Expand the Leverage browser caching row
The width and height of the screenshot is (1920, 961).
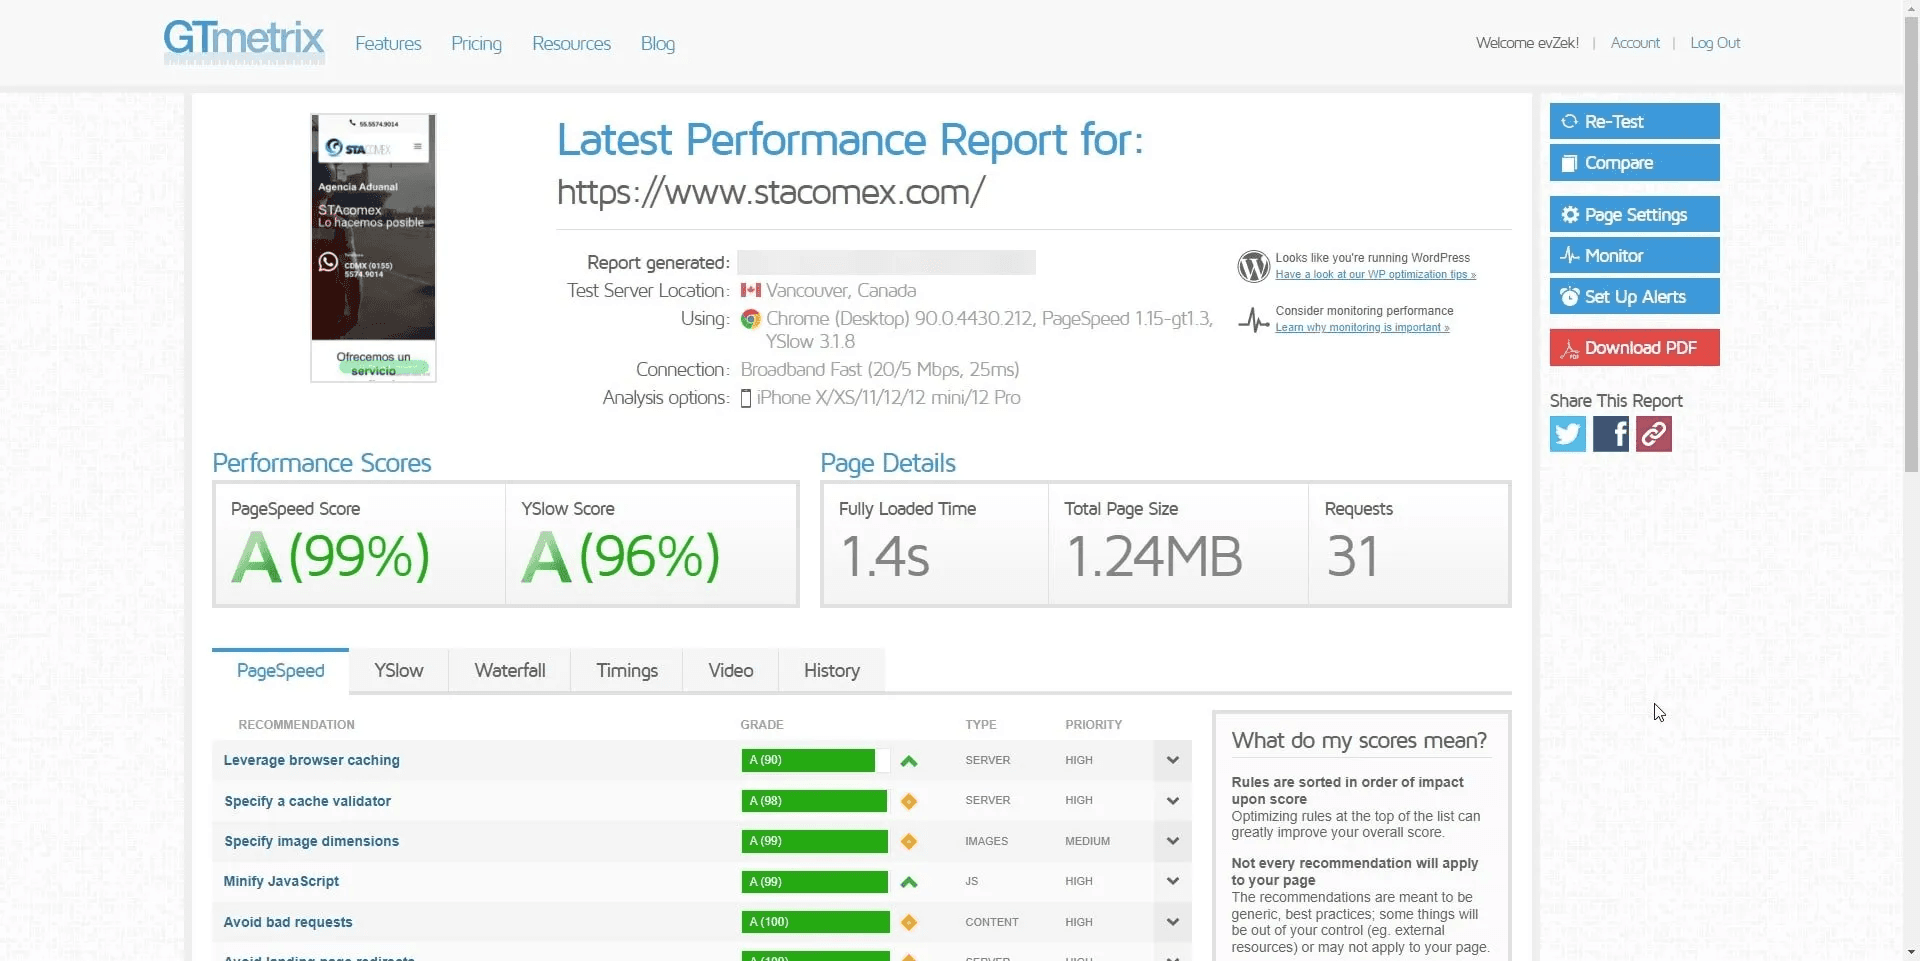point(1172,760)
